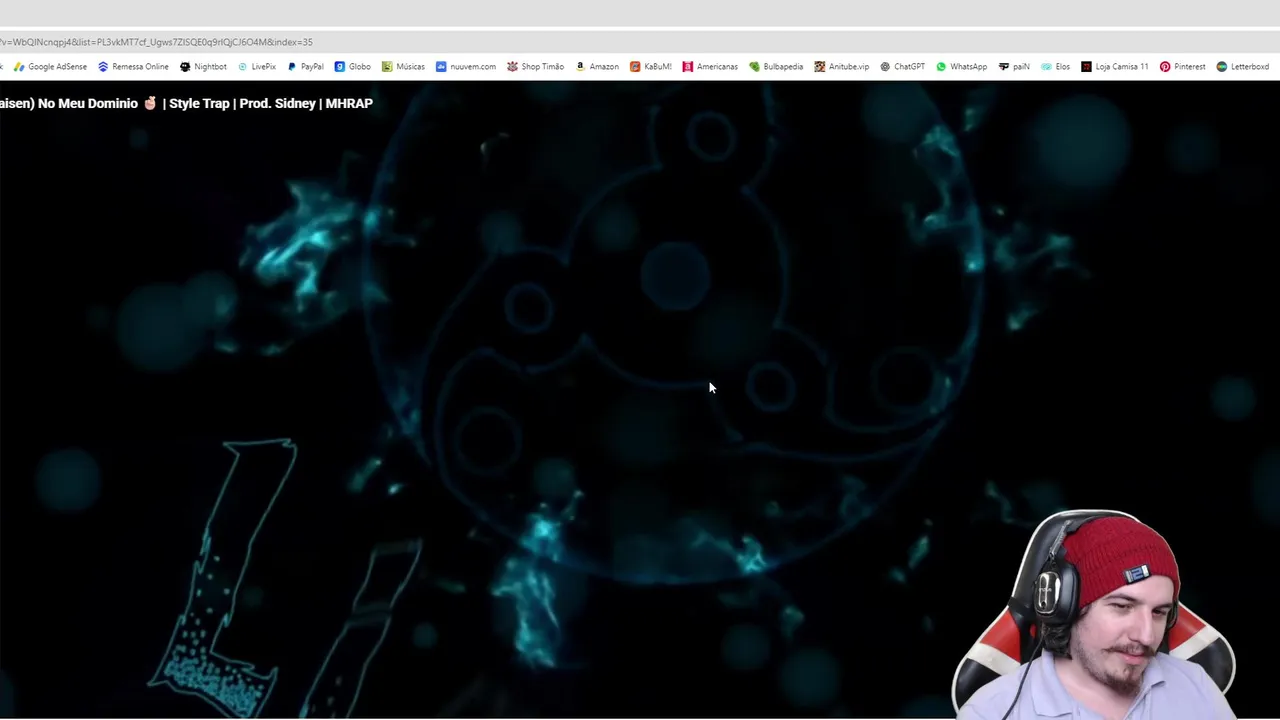This screenshot has height=720, width=1280.
Task: Open the Músicas bookmark folder
Action: click(x=403, y=67)
